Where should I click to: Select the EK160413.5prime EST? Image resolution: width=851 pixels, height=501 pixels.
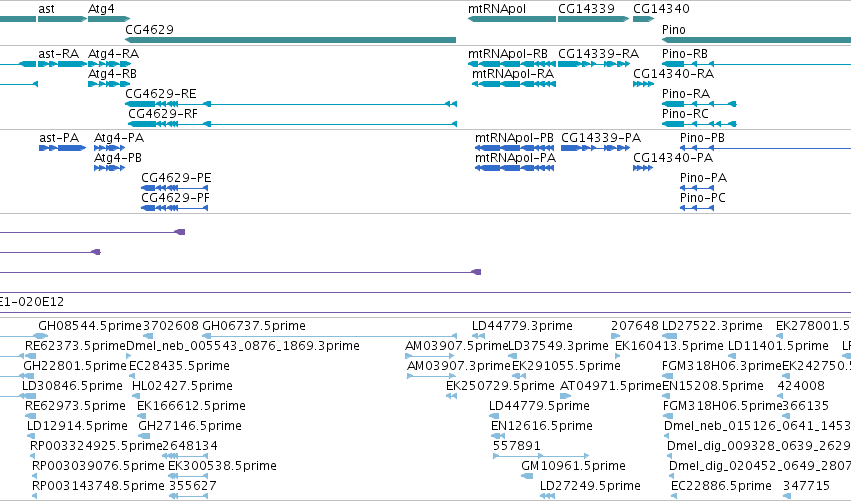[x=669, y=346]
